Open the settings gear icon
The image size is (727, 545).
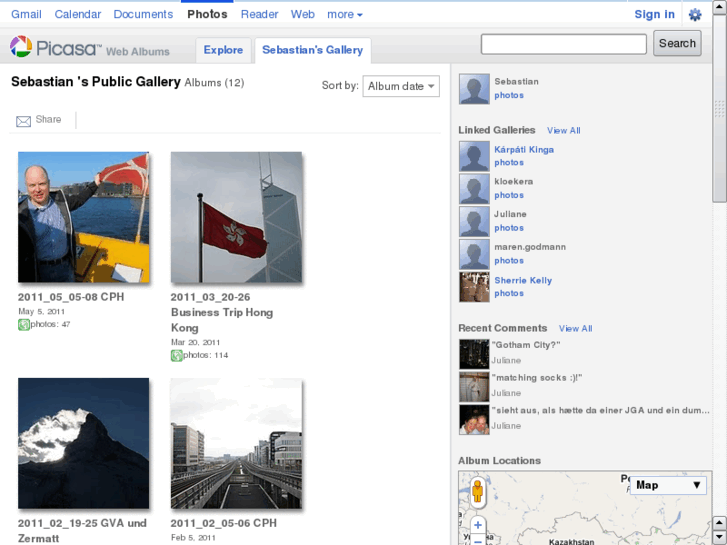[695, 15]
